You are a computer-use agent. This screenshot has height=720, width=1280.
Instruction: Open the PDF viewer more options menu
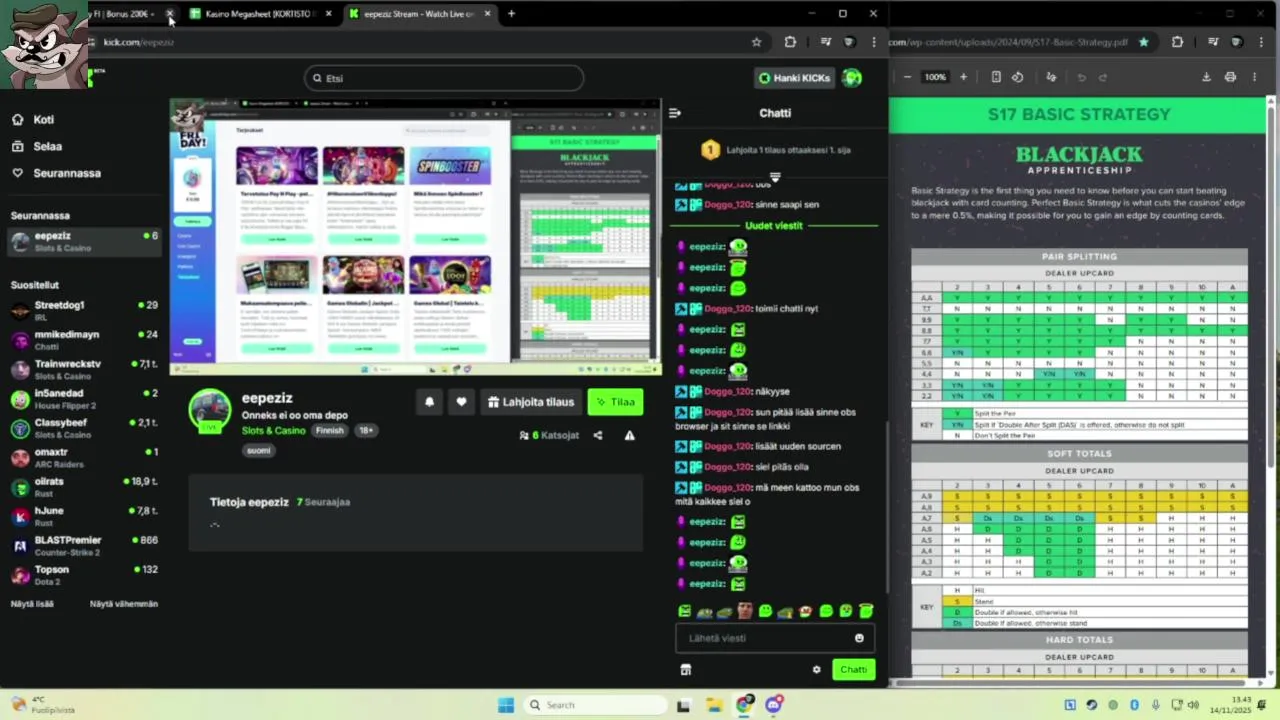click(1254, 77)
